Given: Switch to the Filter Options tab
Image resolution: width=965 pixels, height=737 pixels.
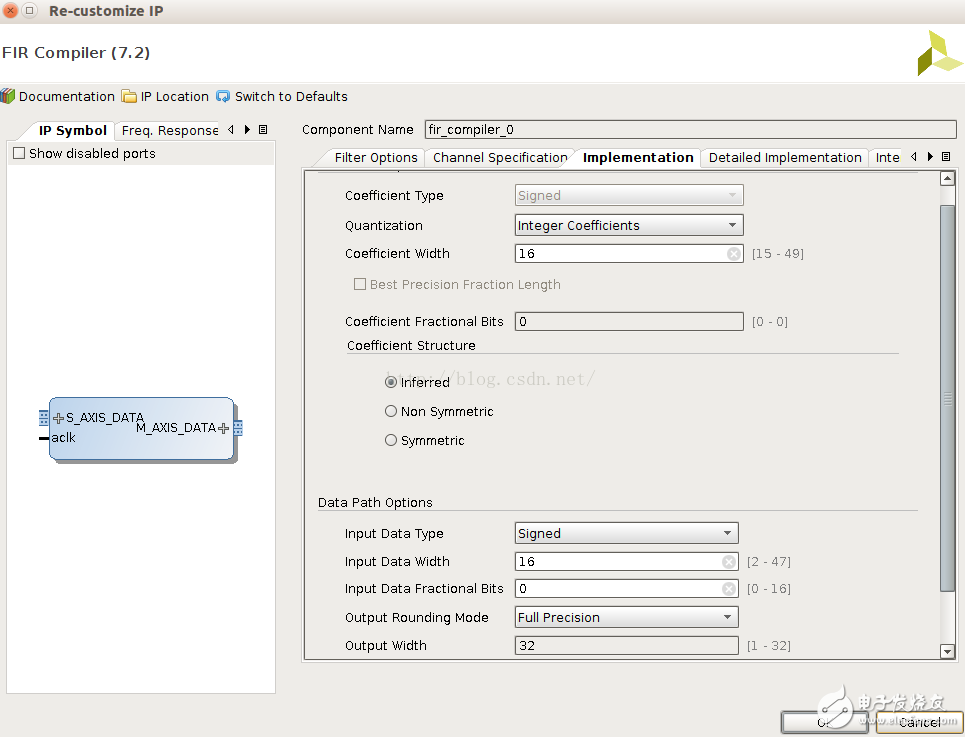Looking at the screenshot, I should coord(375,158).
